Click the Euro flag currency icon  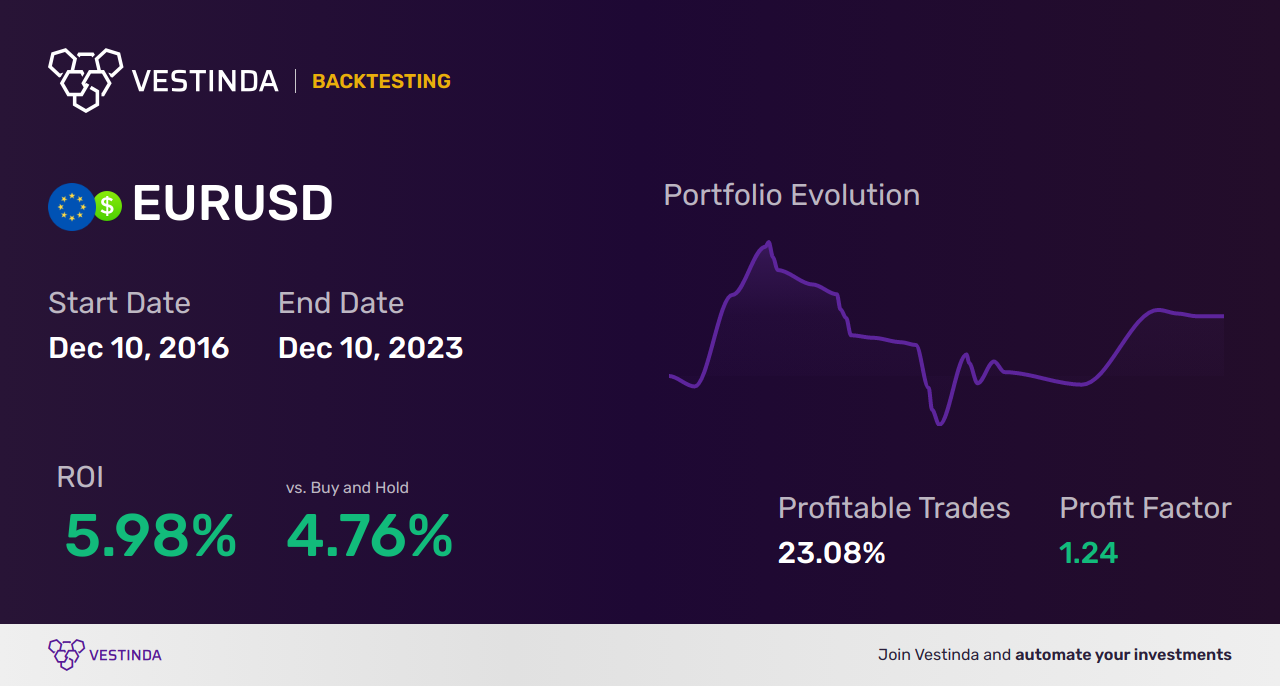tap(71, 206)
